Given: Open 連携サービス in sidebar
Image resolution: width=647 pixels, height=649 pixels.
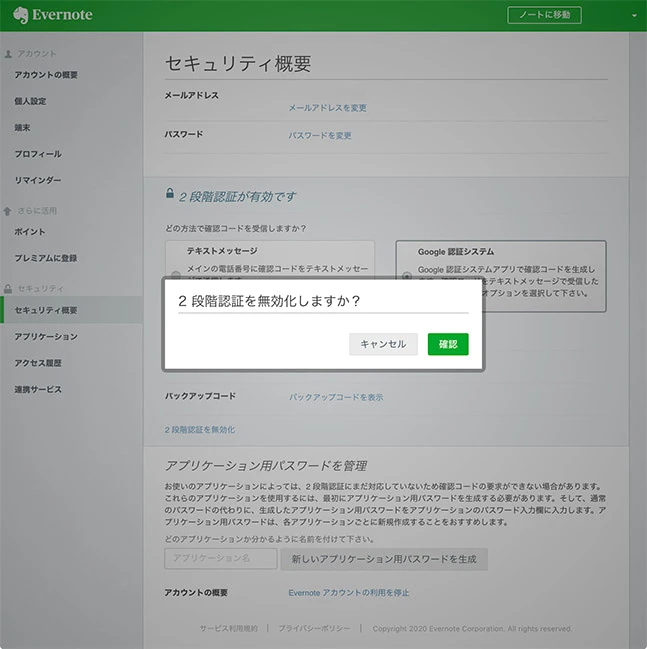Looking at the screenshot, I should pyautogui.click(x=38, y=390).
